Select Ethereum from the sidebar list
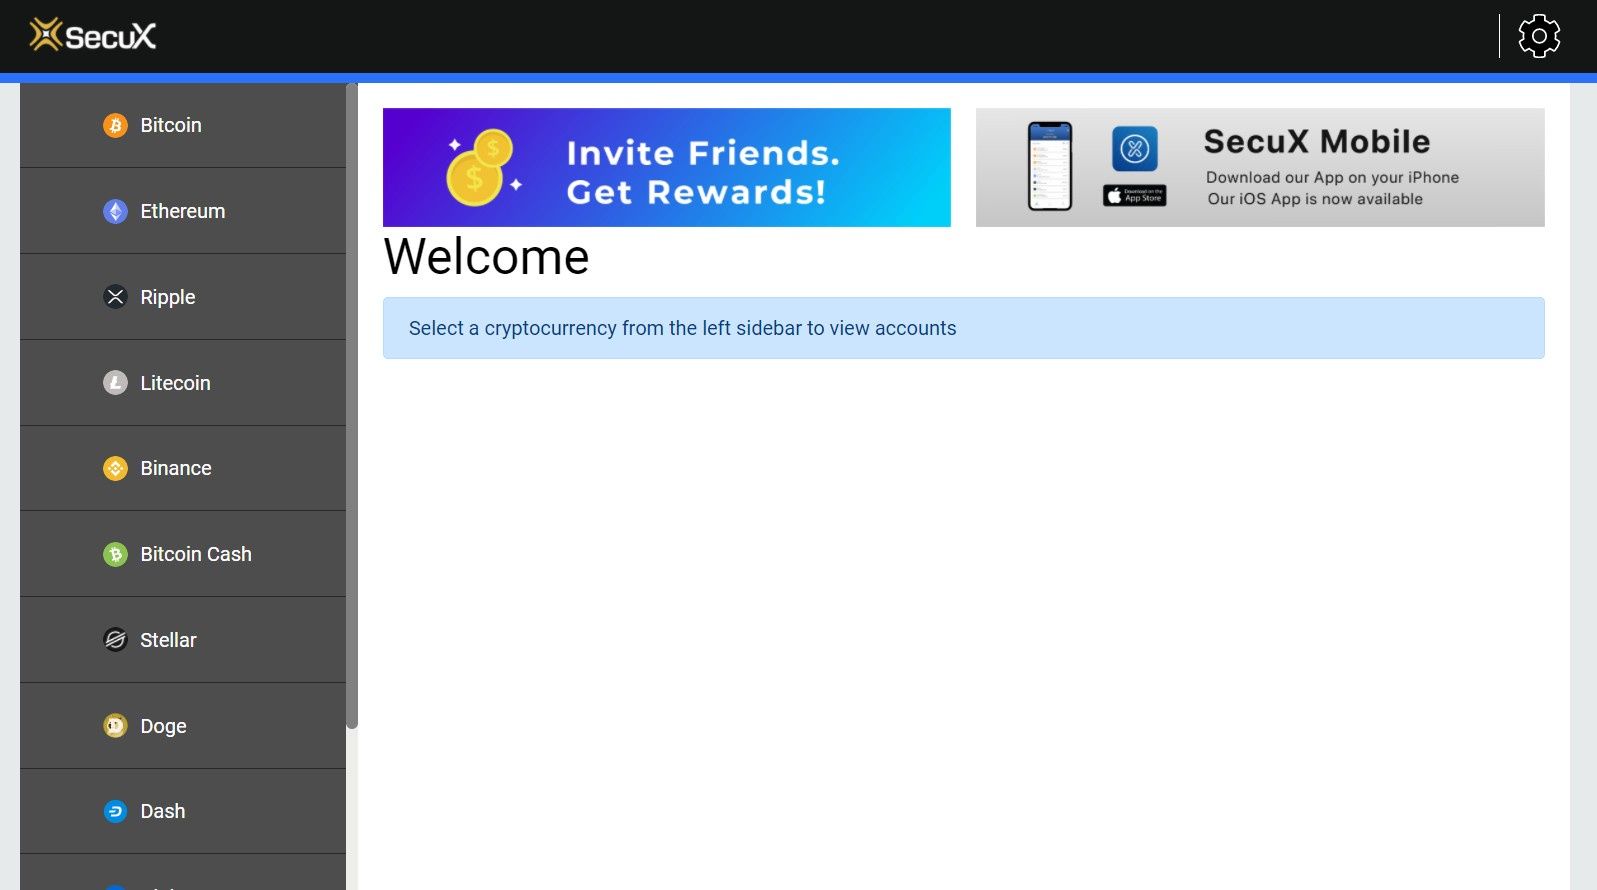This screenshot has width=1597, height=890. coord(183,211)
